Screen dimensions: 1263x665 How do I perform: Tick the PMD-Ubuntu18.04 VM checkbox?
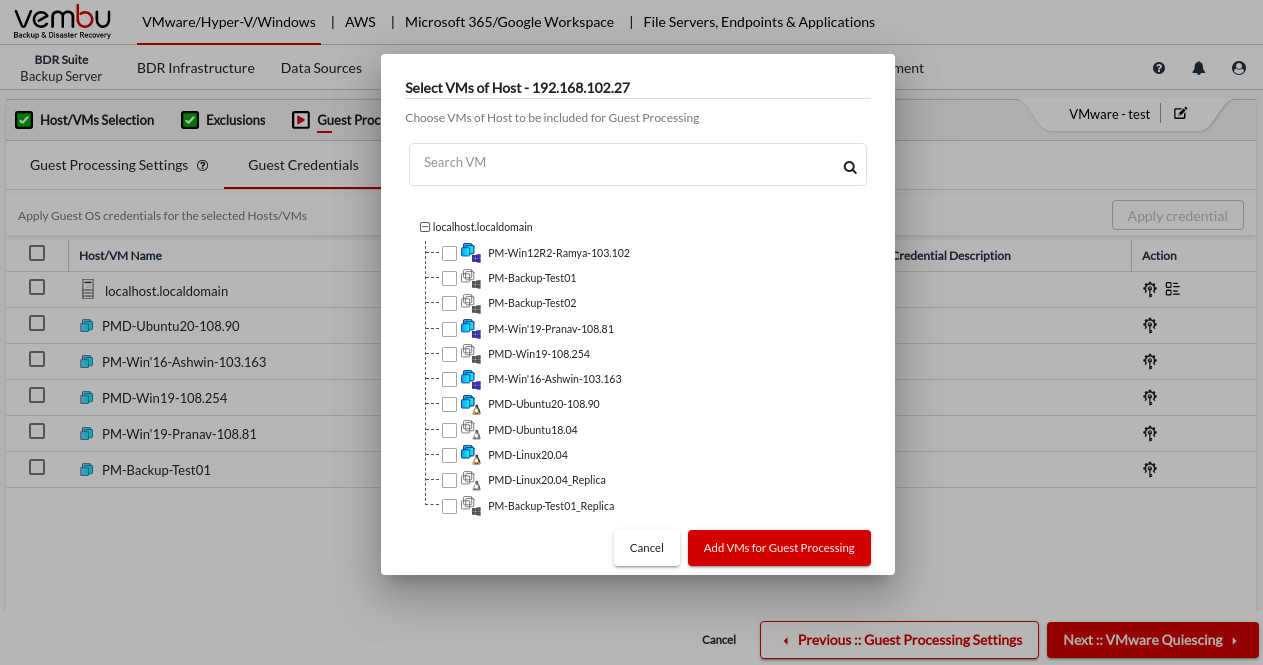coord(449,430)
